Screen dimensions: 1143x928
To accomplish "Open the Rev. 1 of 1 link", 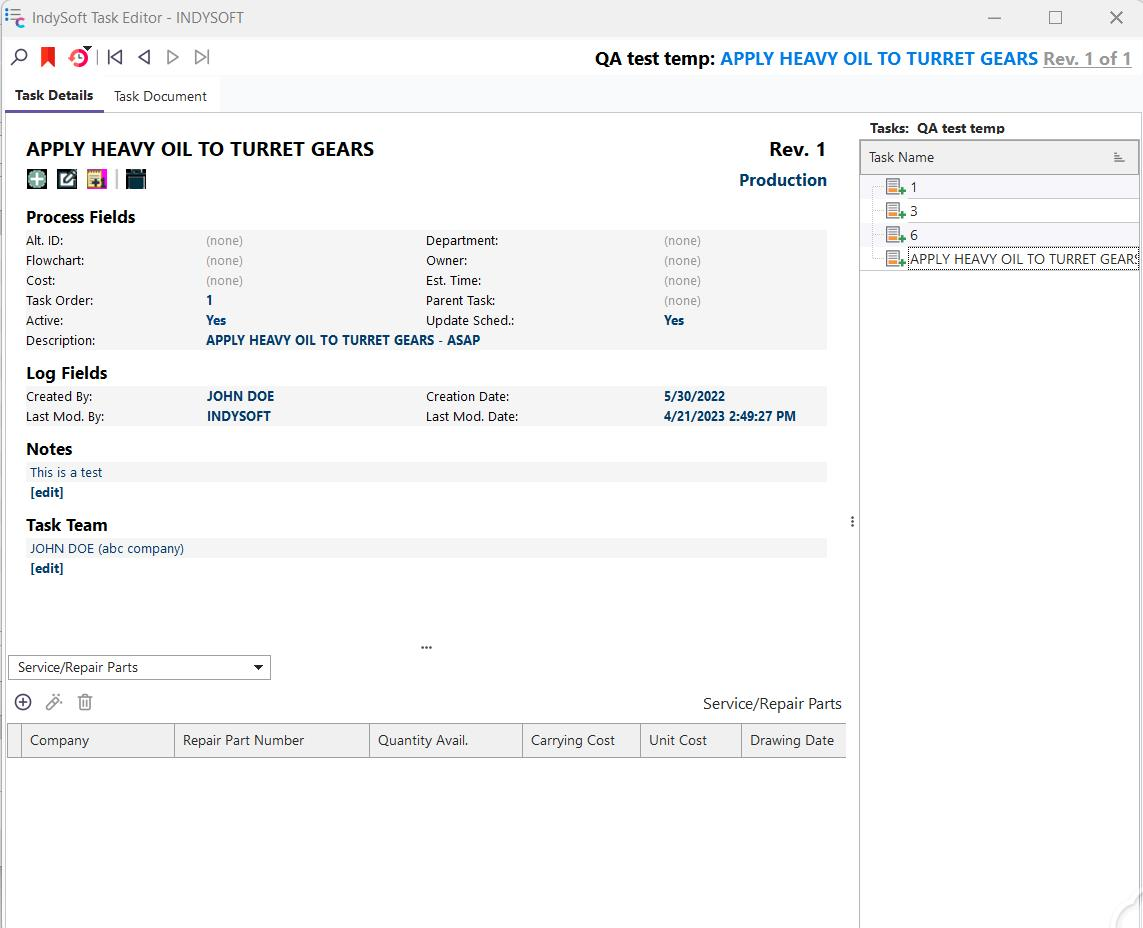I will pos(1087,59).
